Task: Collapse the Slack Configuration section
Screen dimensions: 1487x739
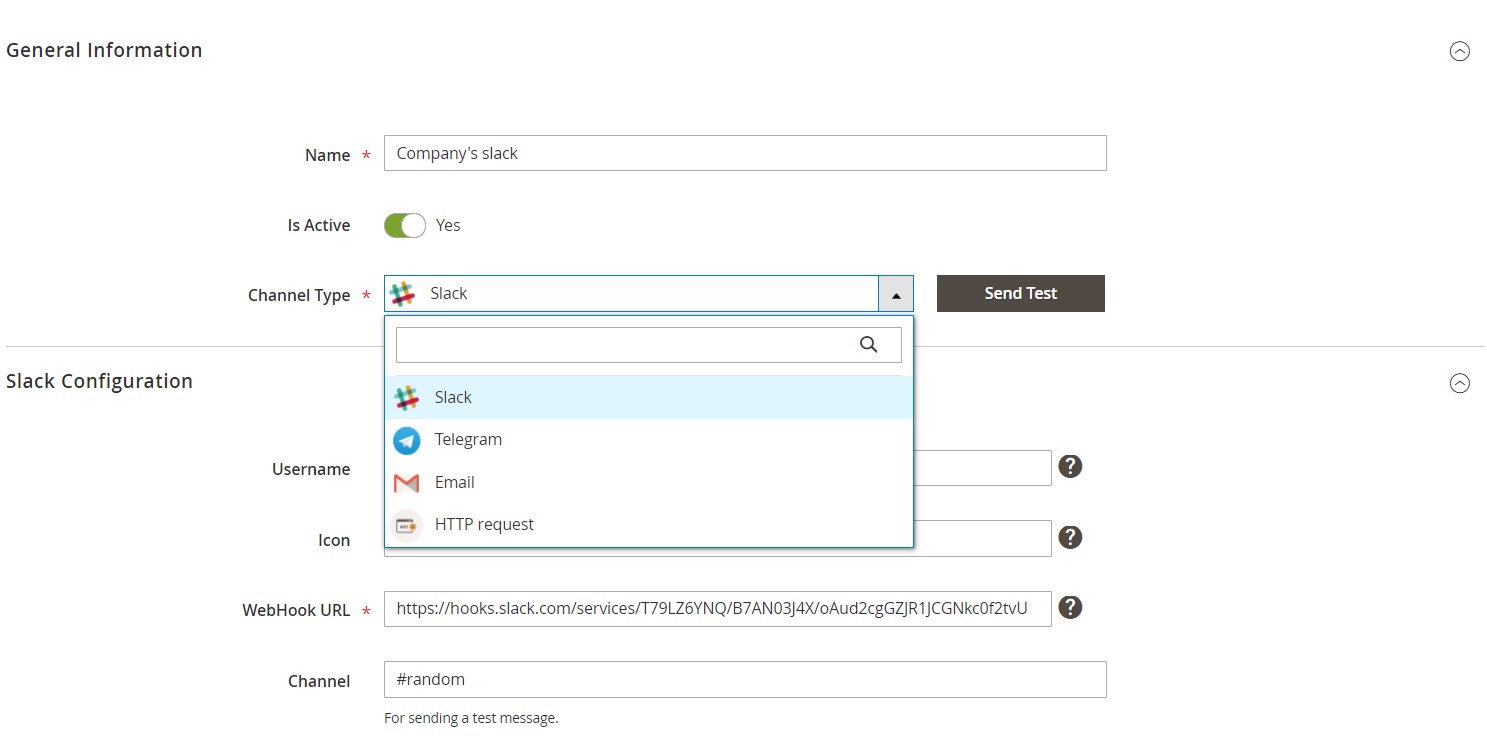Action: (1459, 383)
